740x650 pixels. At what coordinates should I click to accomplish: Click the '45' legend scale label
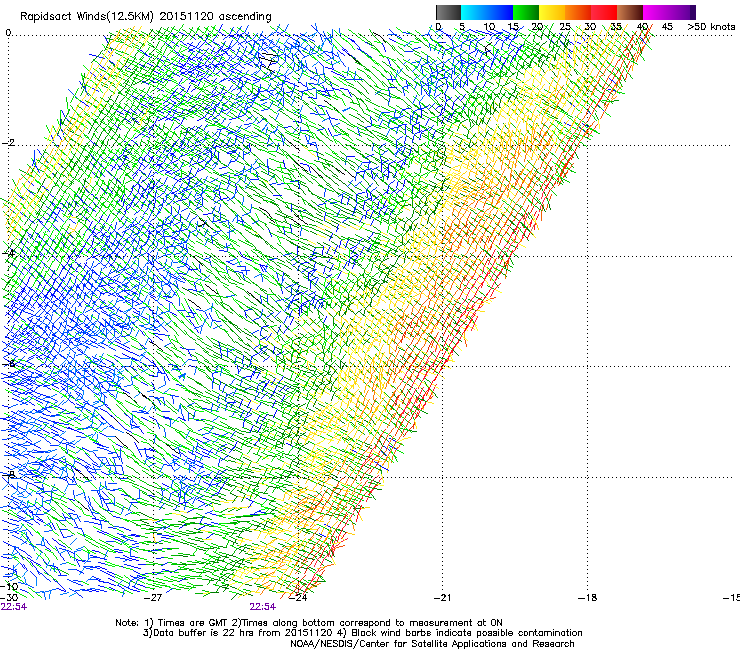667,27
